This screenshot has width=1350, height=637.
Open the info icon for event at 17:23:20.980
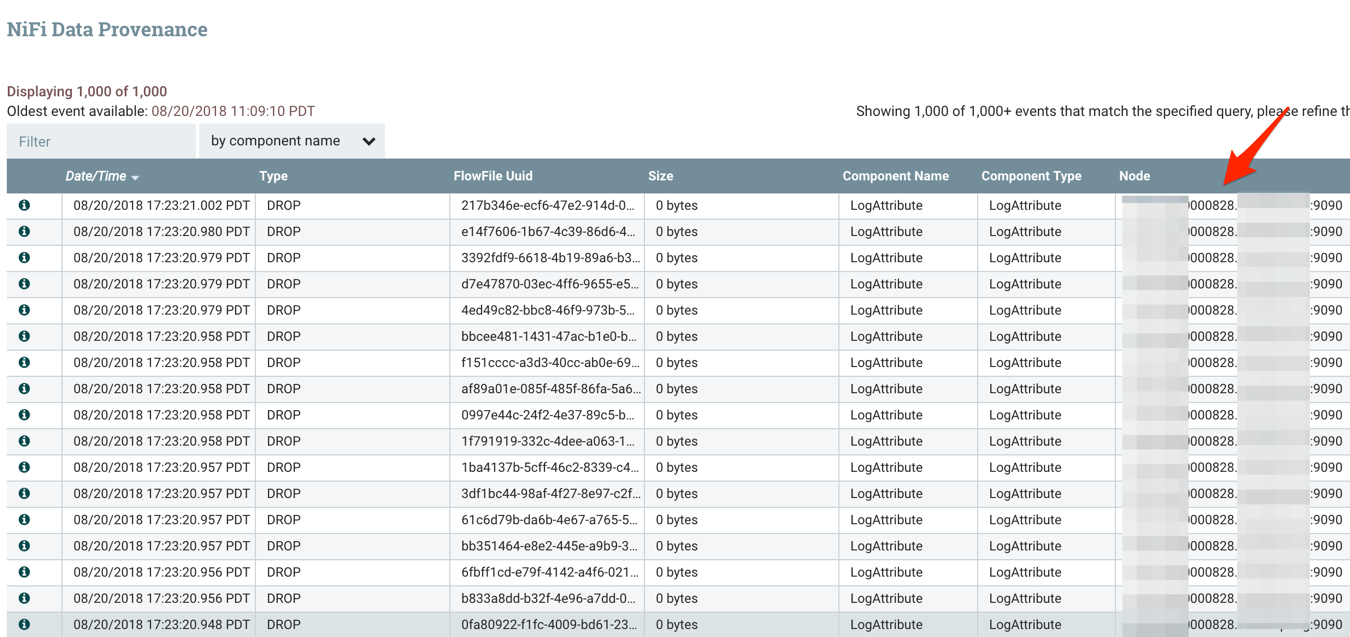[x=24, y=231]
